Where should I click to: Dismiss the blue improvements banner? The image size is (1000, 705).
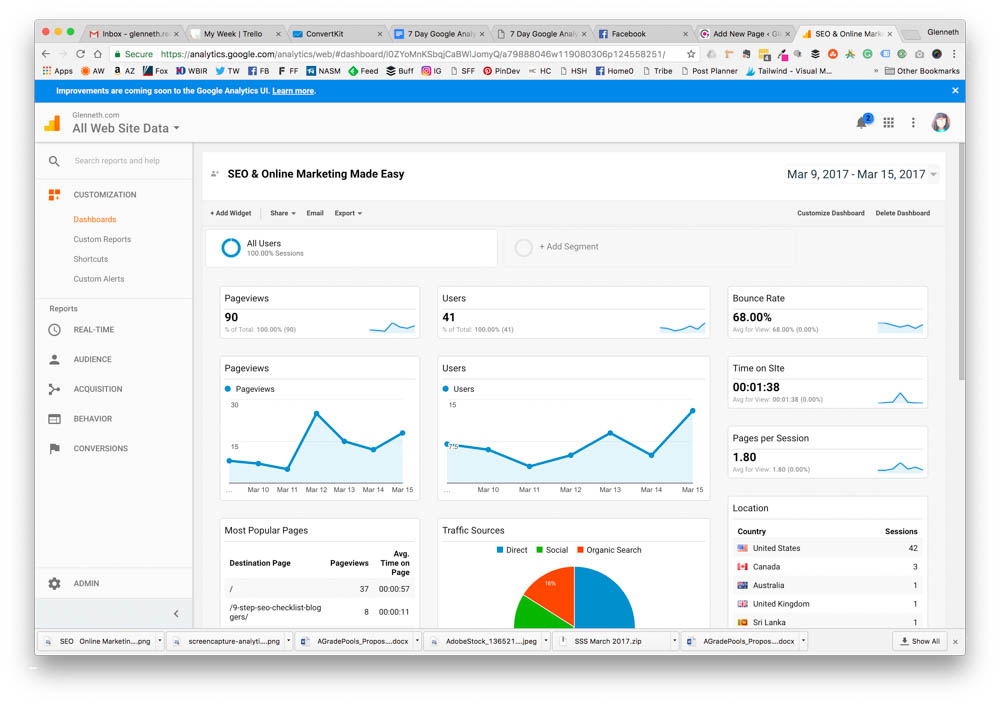[955, 91]
